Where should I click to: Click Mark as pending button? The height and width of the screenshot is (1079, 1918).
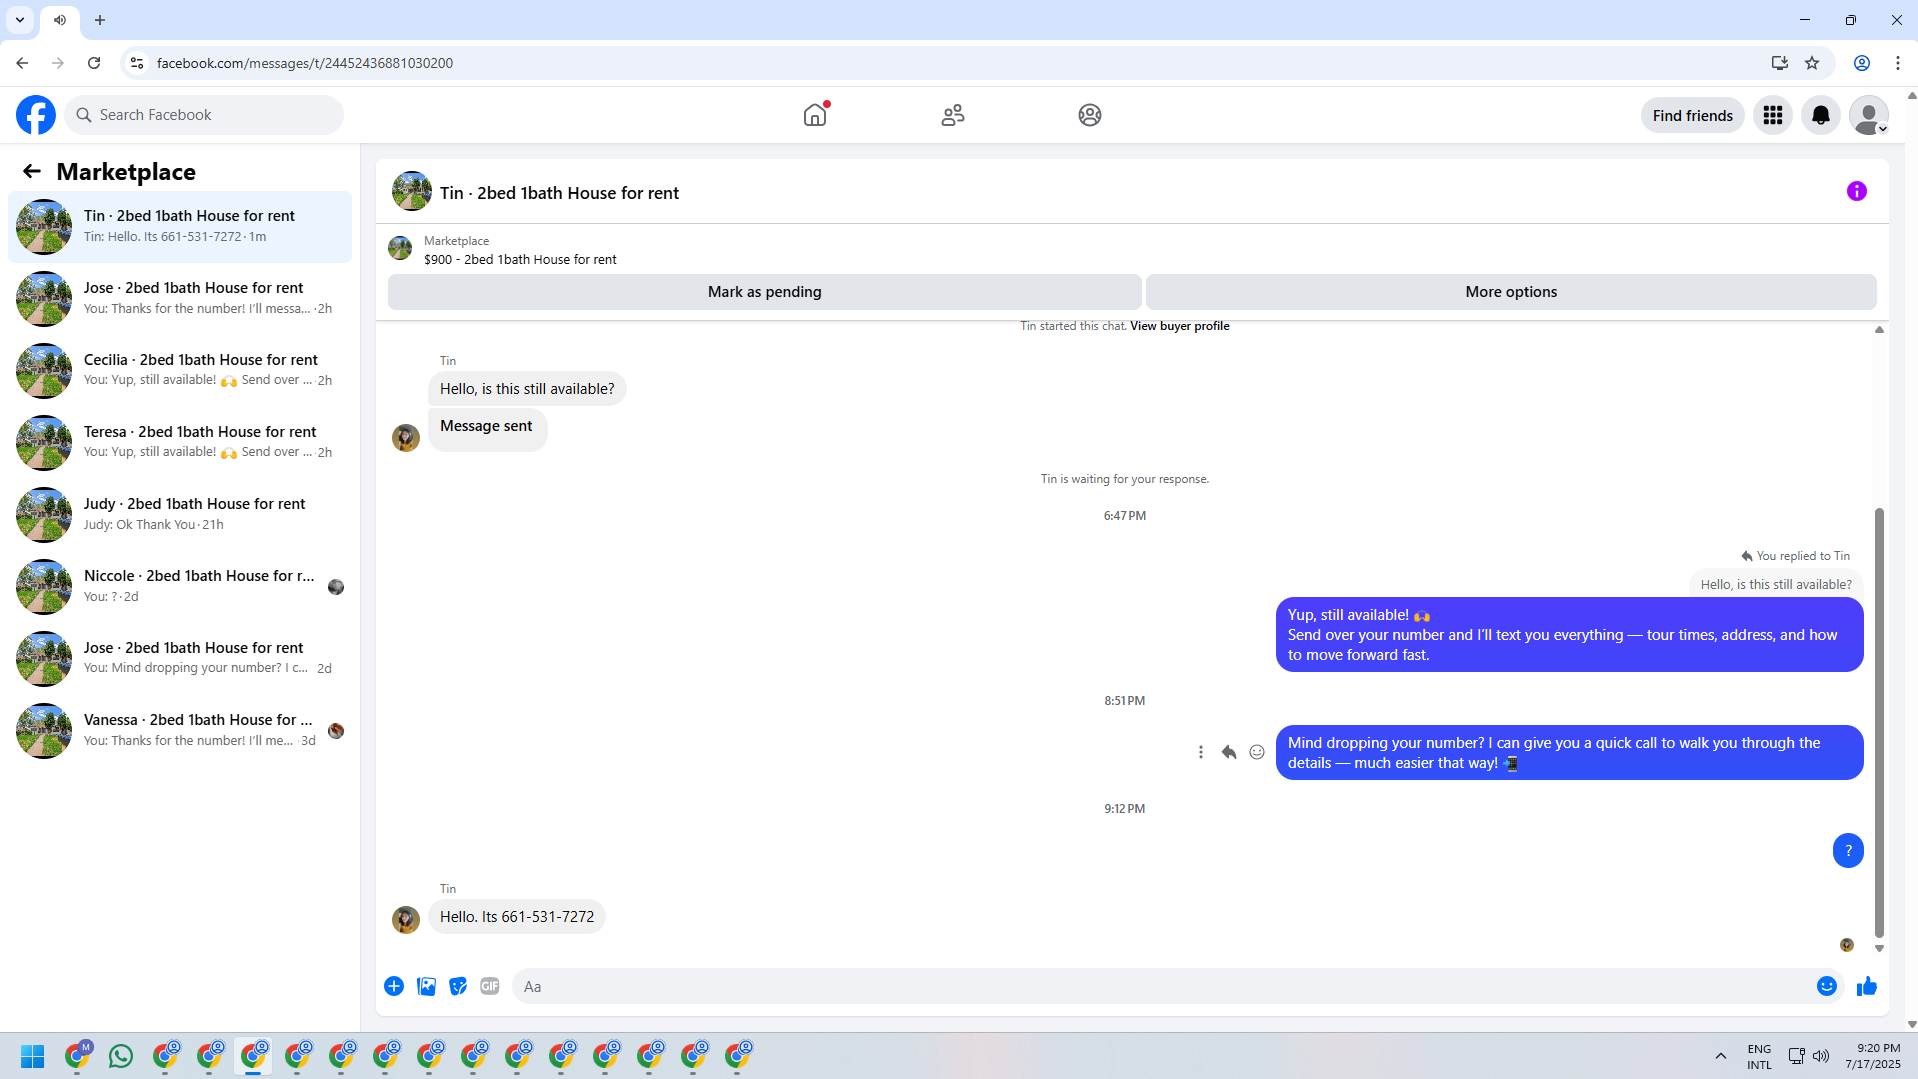pos(765,292)
